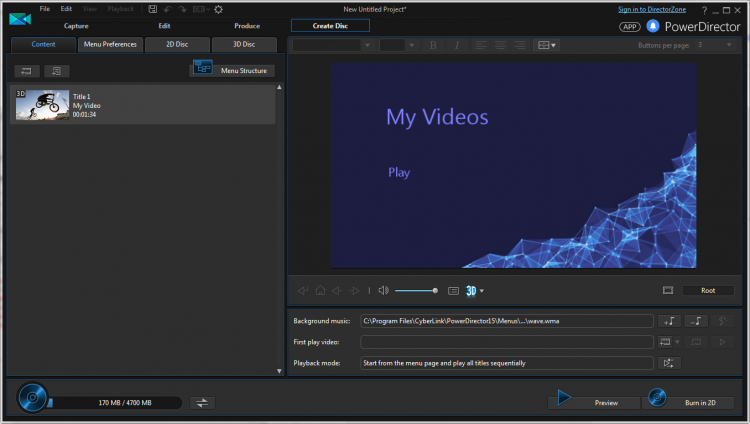Open the 3D mode dropdown arrow
This screenshot has width=750, height=424.
click(482, 291)
